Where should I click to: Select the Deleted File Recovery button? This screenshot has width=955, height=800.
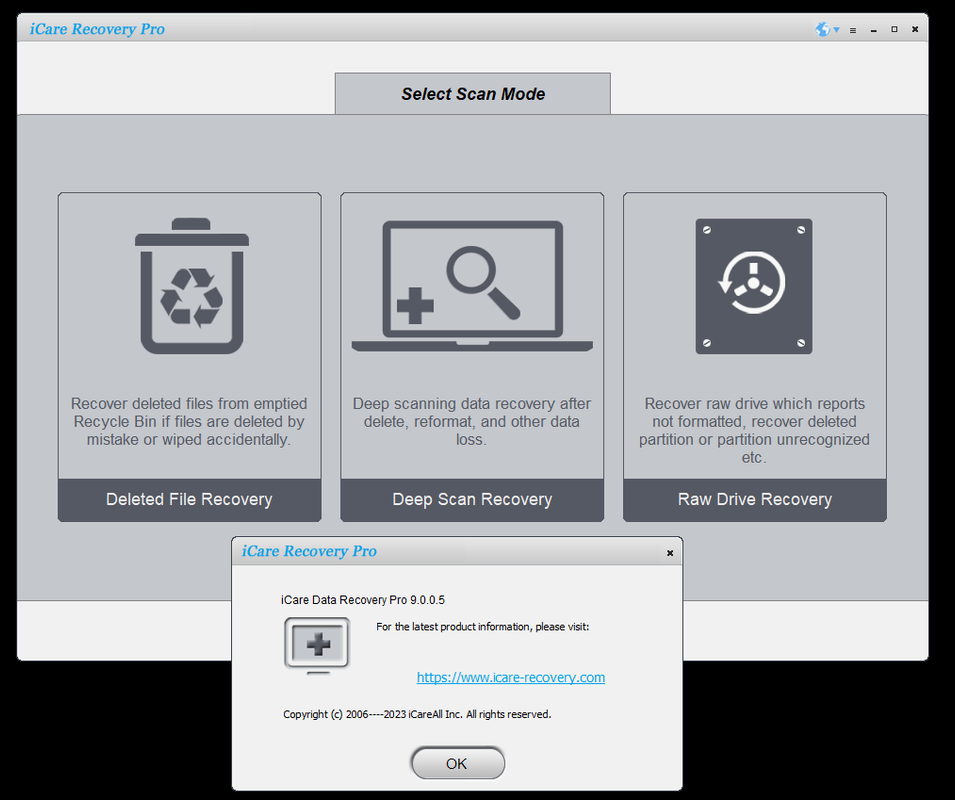click(189, 500)
